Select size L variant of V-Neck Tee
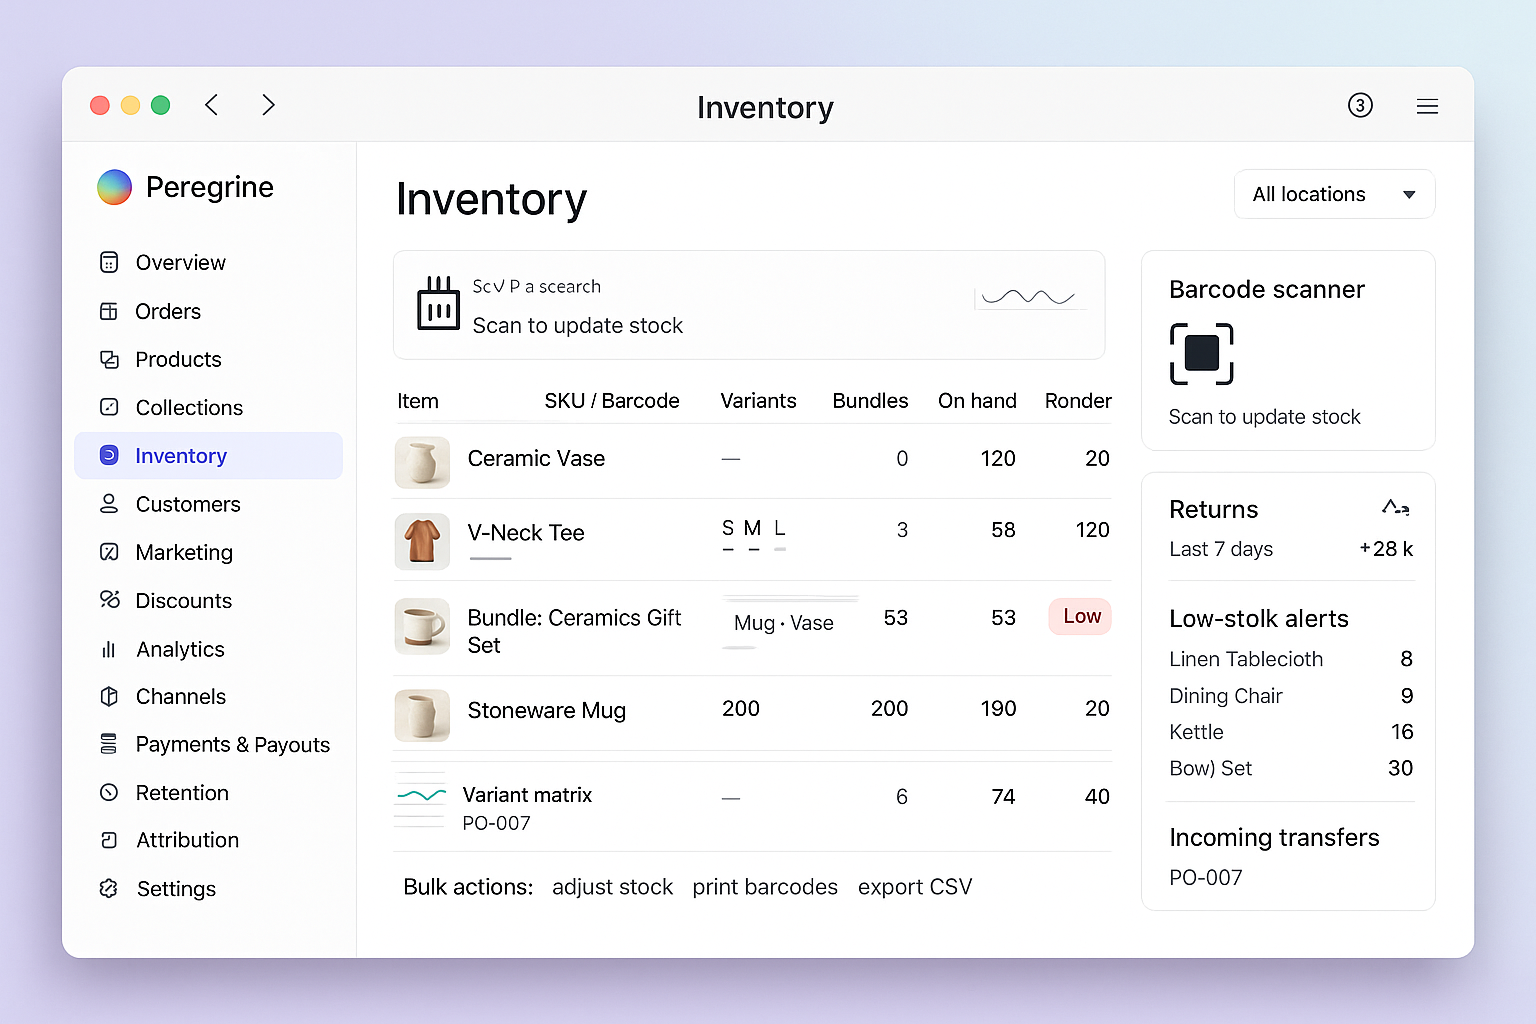 point(780,528)
